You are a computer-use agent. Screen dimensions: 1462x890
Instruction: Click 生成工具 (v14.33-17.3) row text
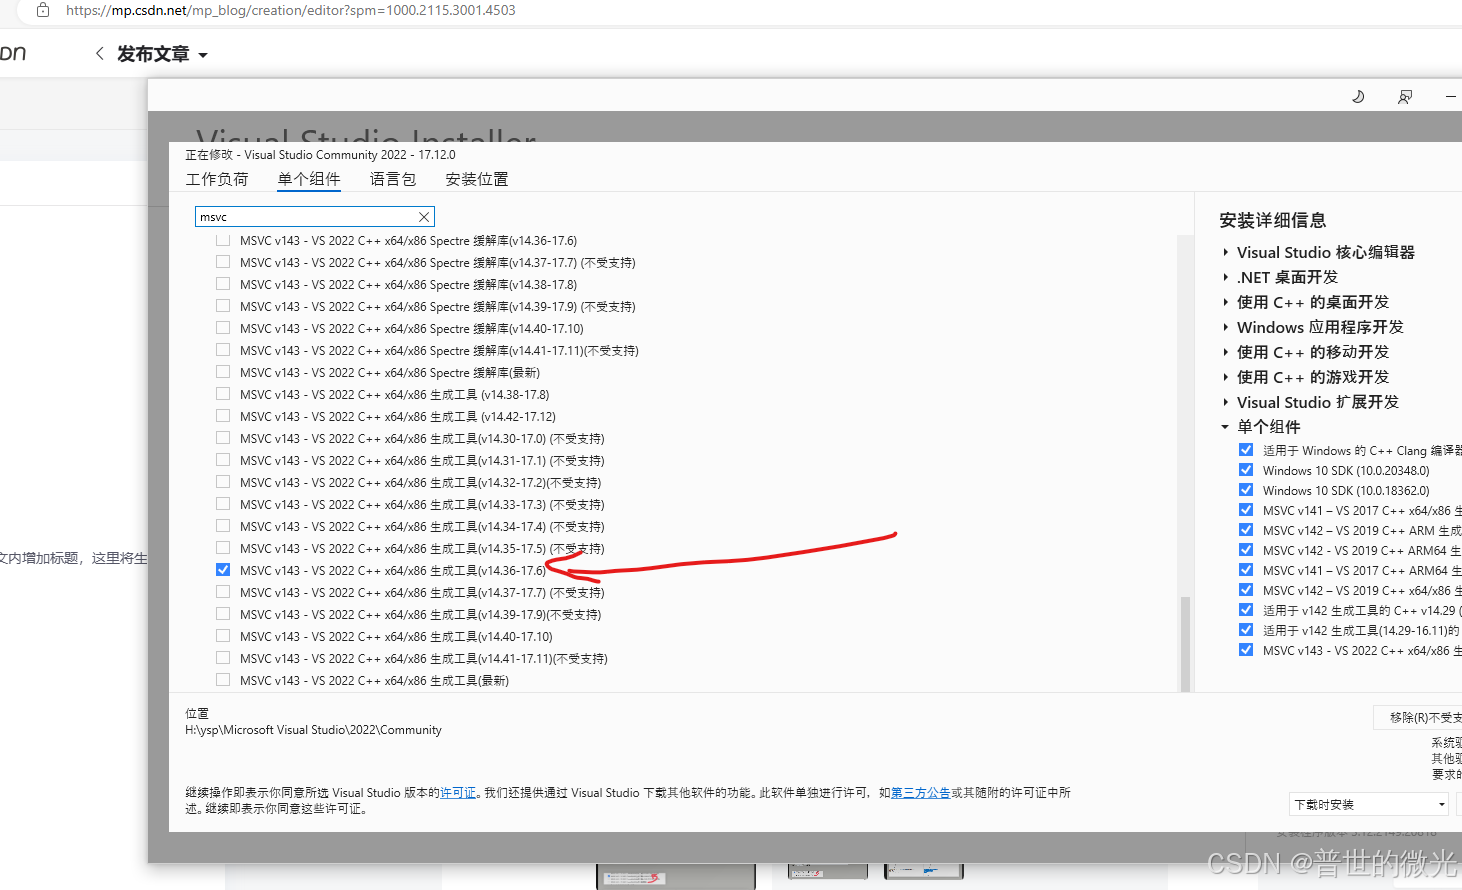pos(422,504)
